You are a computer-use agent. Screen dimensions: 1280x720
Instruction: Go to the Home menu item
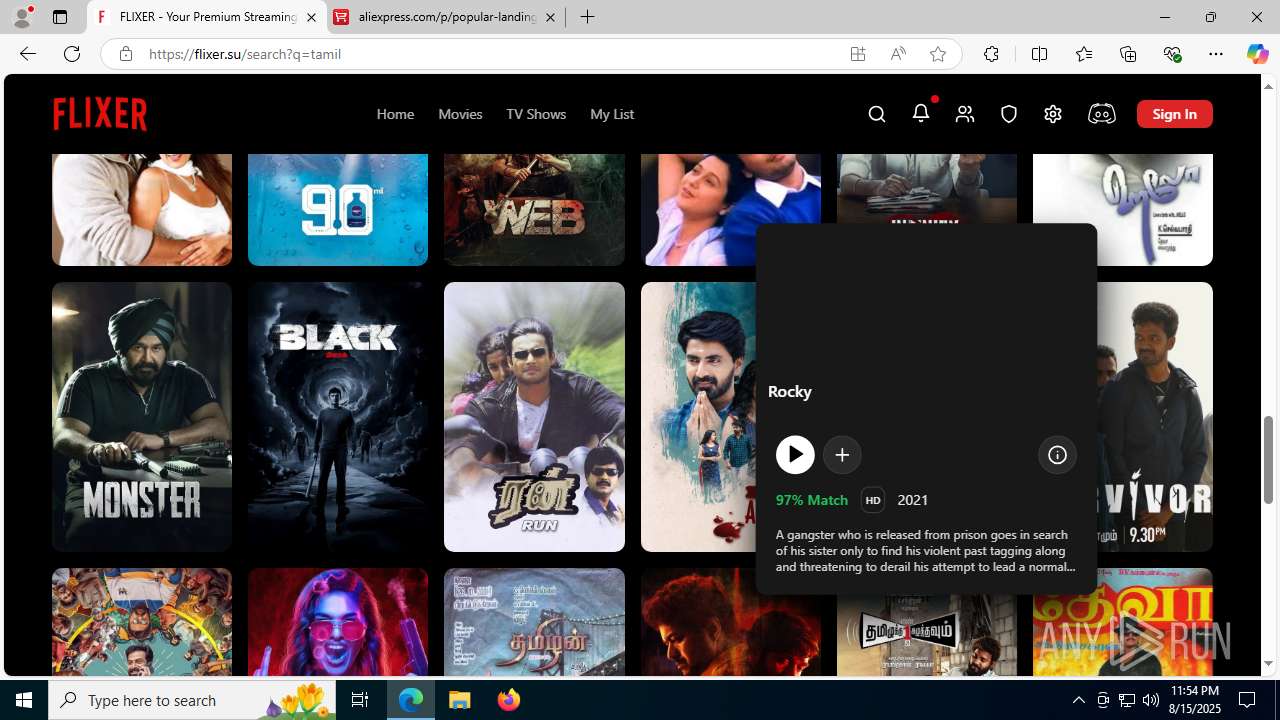[x=395, y=114]
